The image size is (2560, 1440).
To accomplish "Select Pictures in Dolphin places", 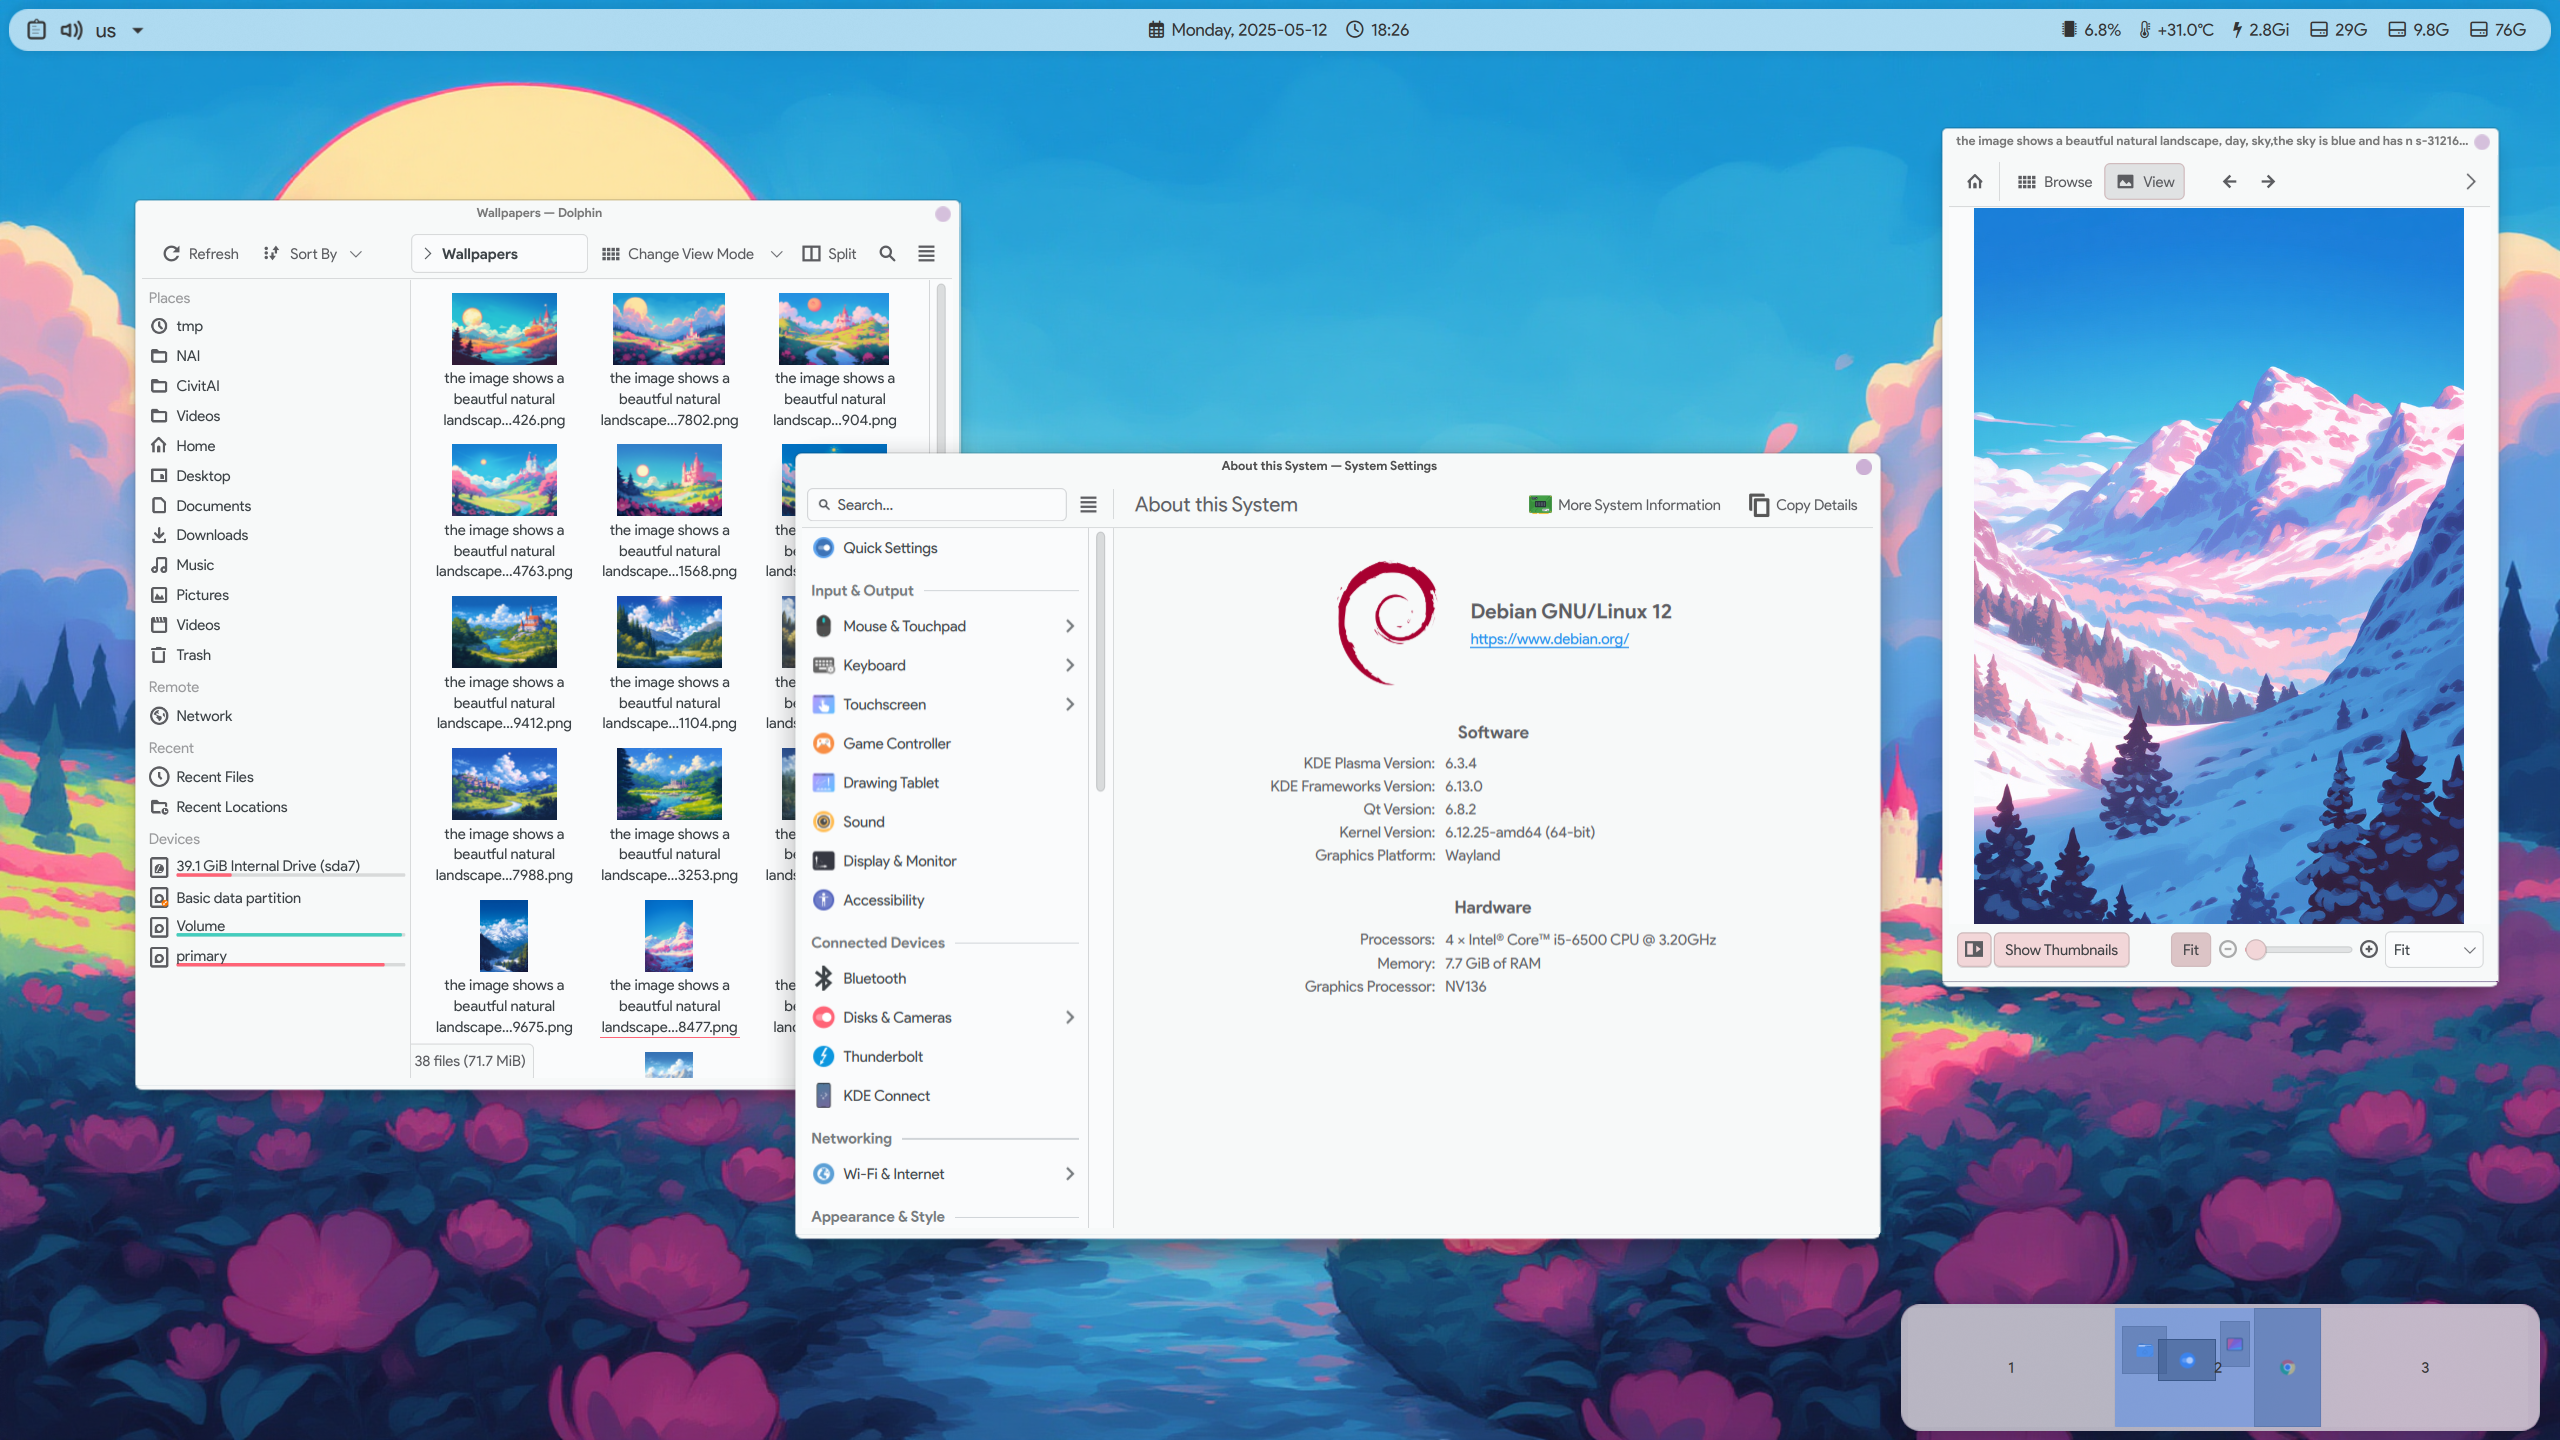I will click(x=275, y=595).
